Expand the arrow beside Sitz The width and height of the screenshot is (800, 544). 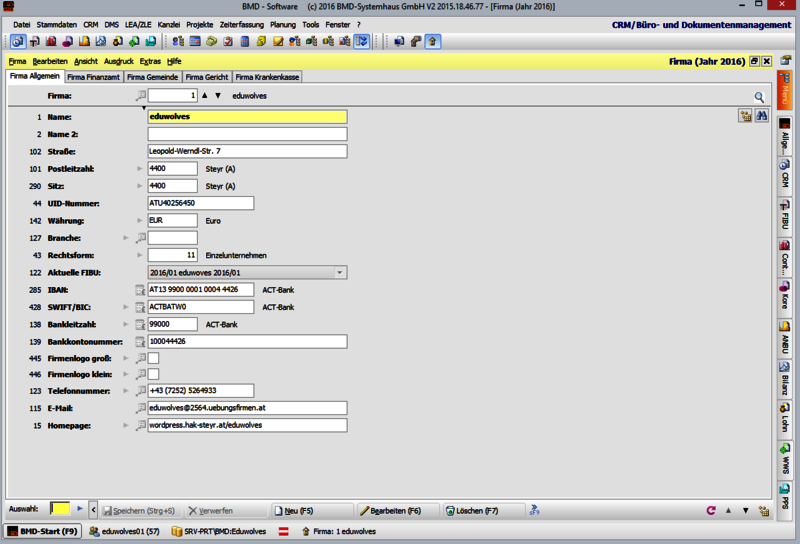point(139,186)
